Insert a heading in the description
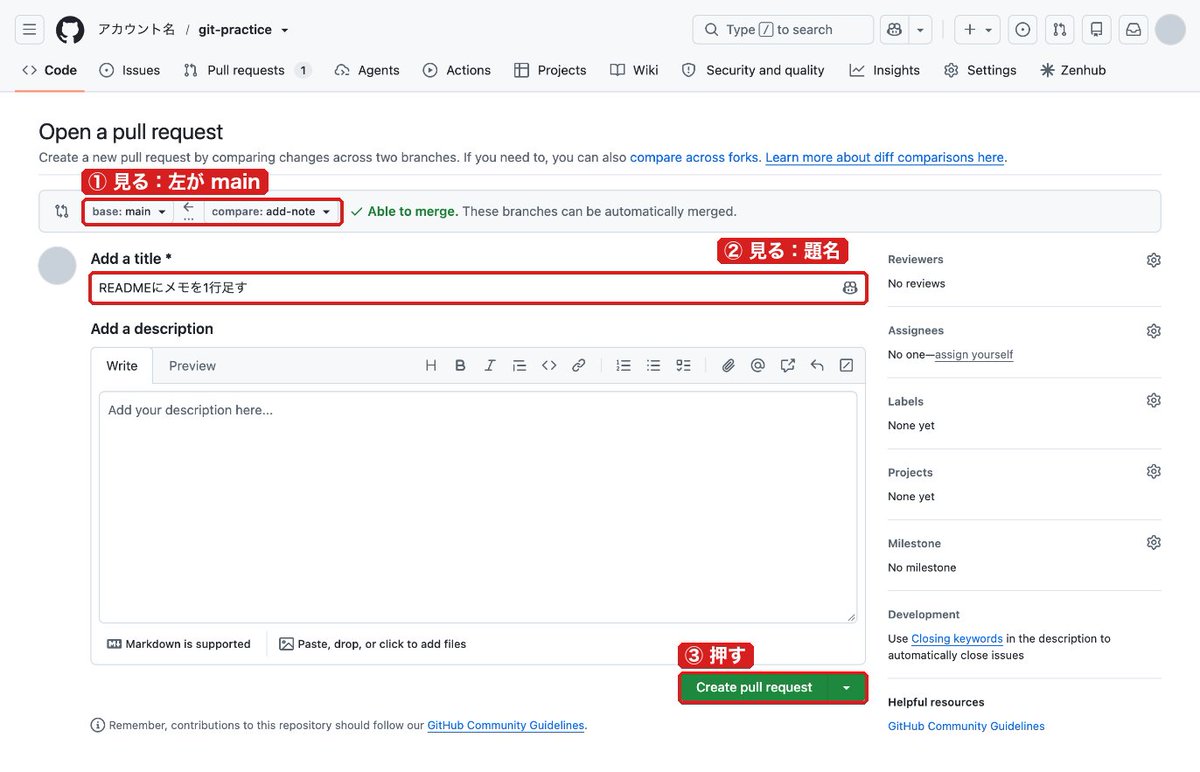 [431, 366]
